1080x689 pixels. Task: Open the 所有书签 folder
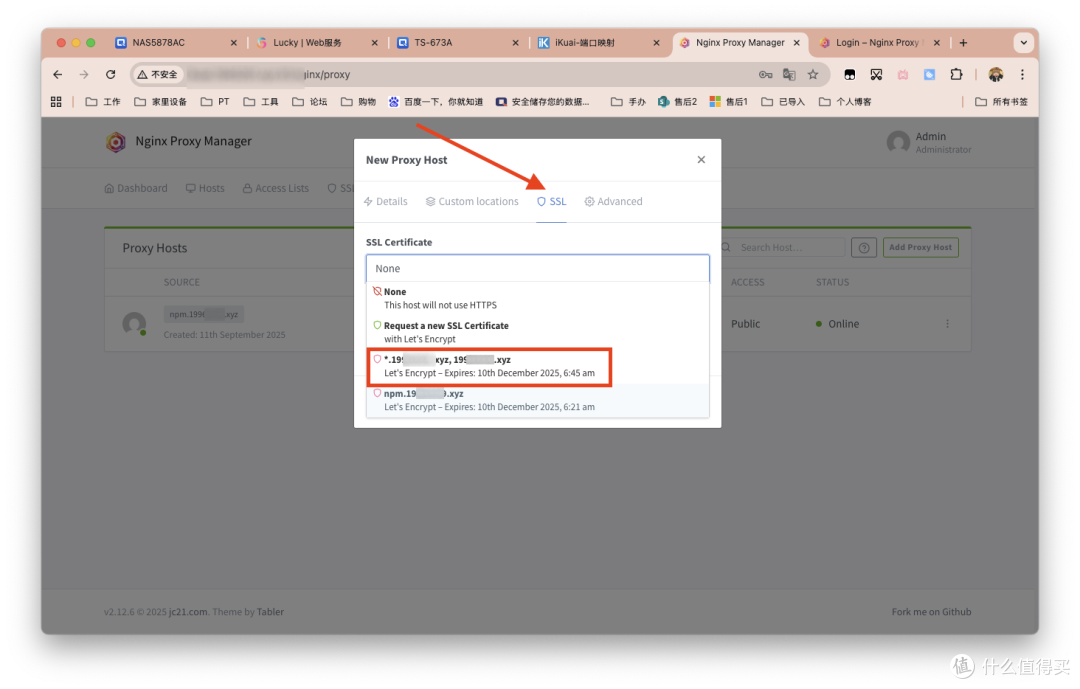pos(1001,101)
